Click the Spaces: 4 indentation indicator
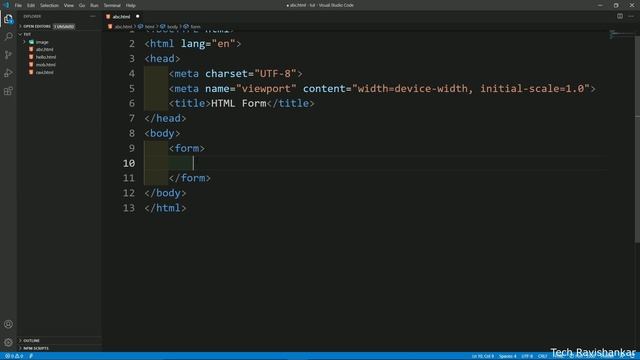 [507, 356]
